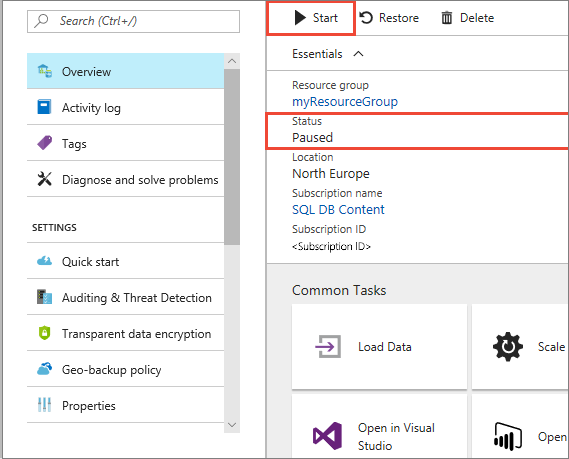Click the Transparent data encryption shield icon
Image resolution: width=569 pixels, height=459 pixels.
tap(45, 333)
